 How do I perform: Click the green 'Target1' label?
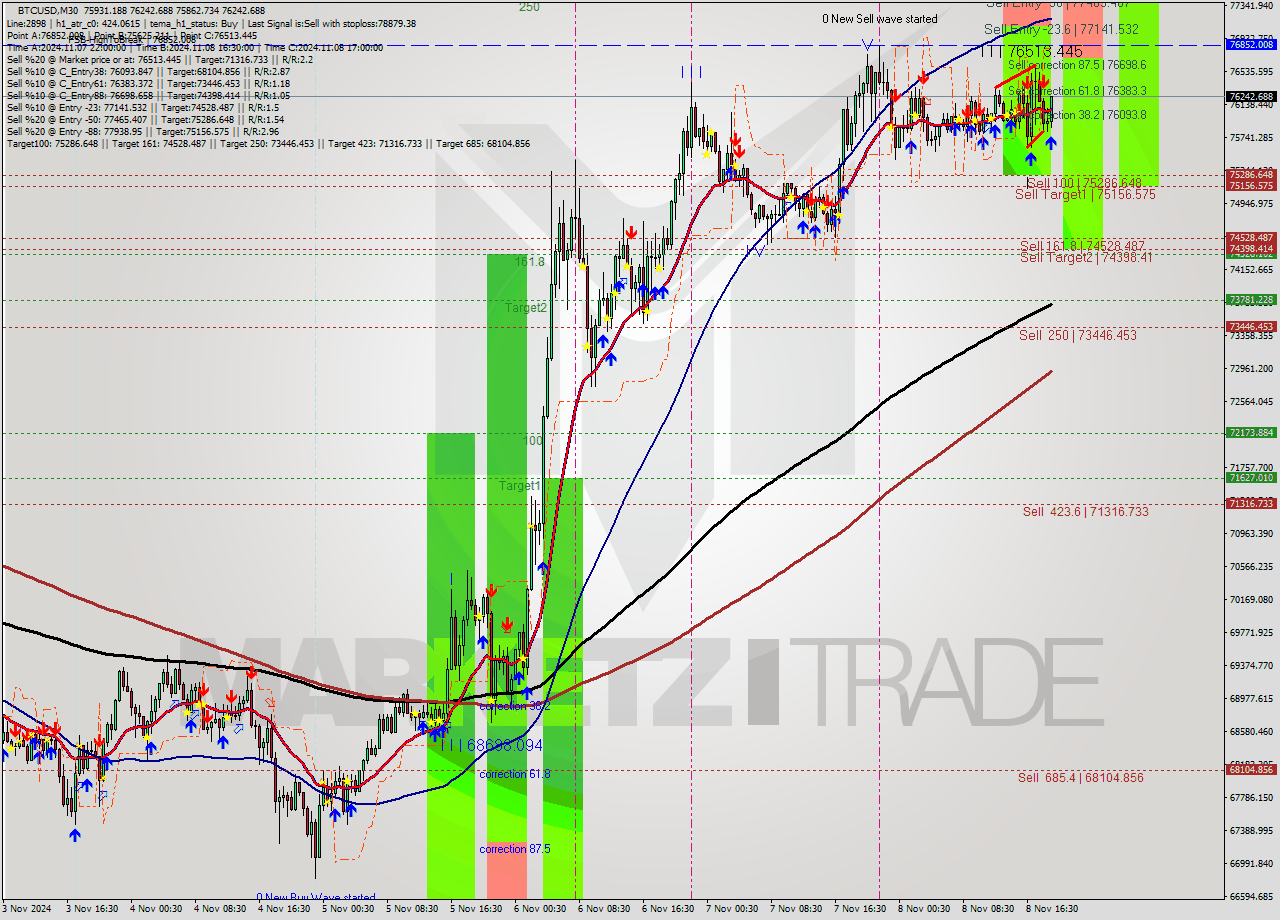[520, 486]
